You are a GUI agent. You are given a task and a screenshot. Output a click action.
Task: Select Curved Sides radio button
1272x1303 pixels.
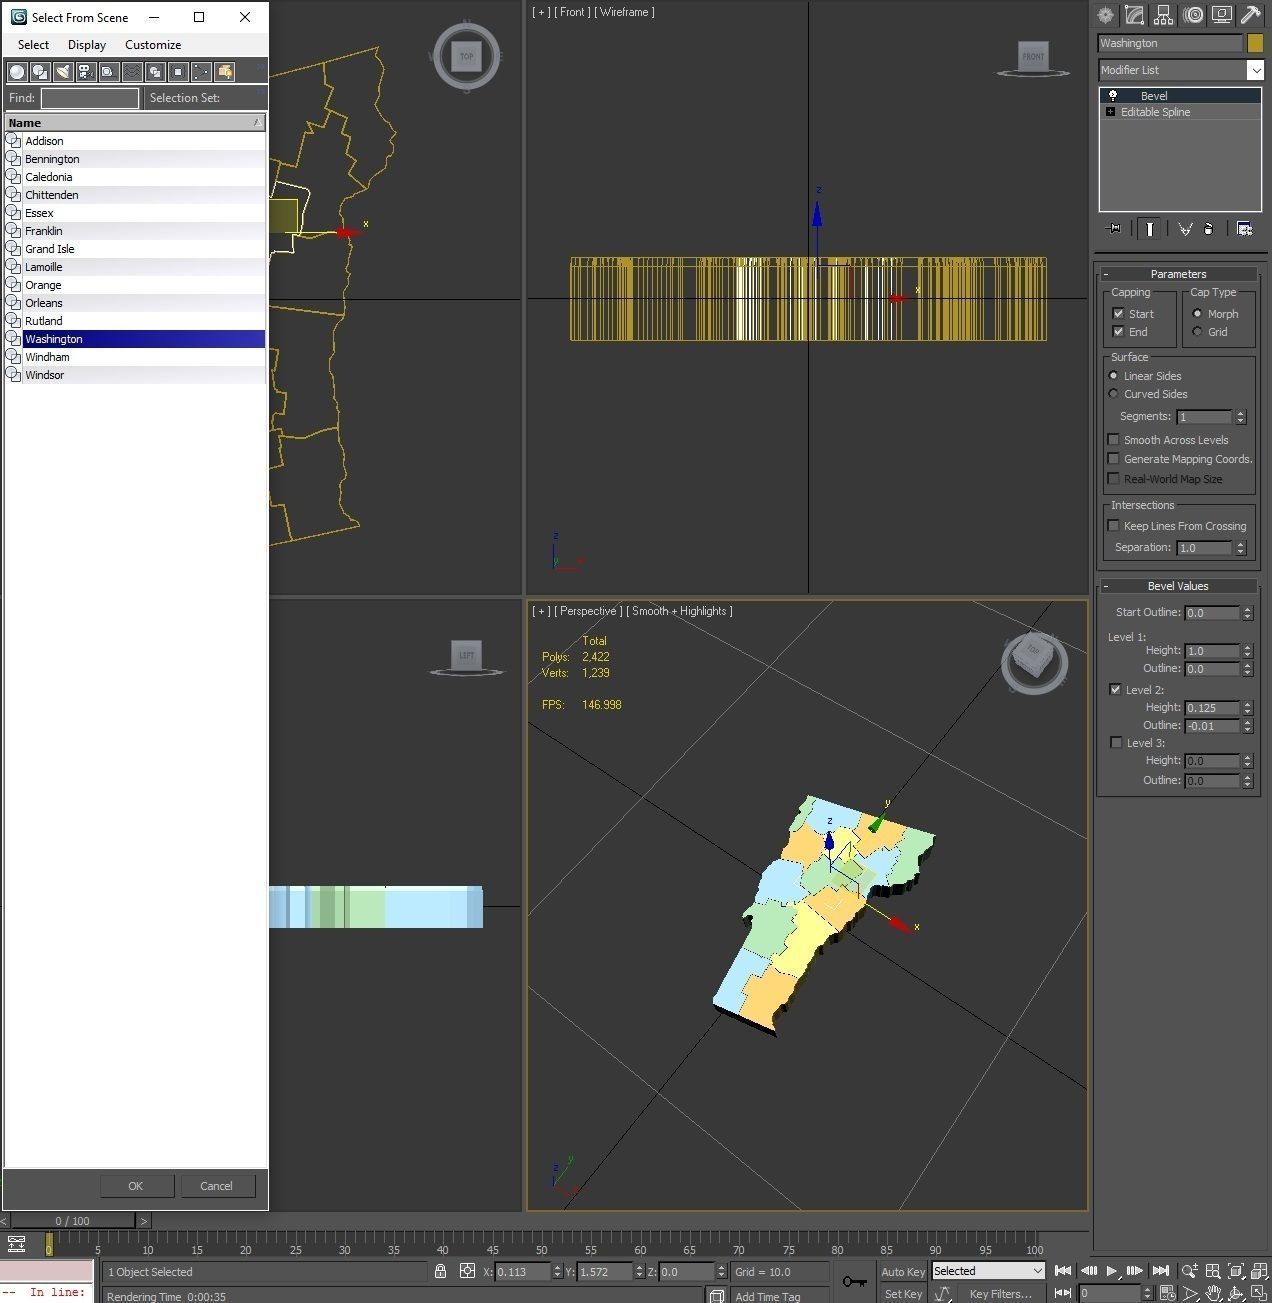1113,394
